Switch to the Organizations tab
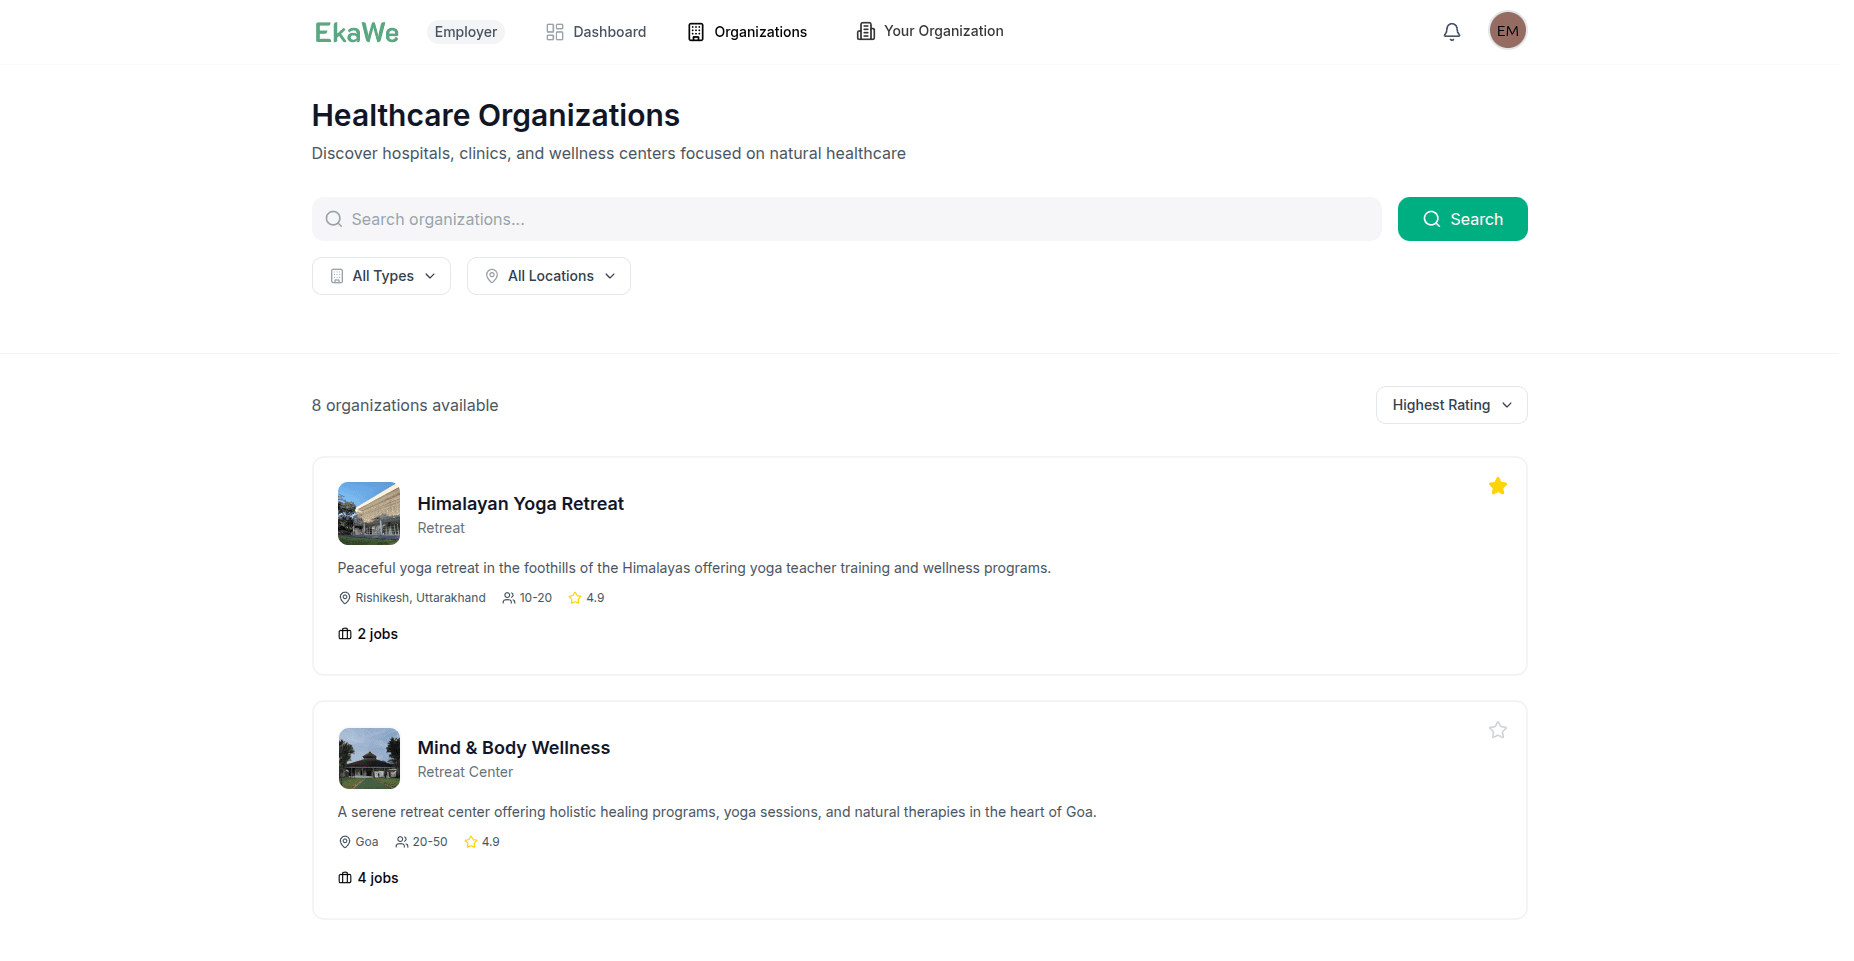The height and width of the screenshot is (961, 1854). tap(760, 31)
